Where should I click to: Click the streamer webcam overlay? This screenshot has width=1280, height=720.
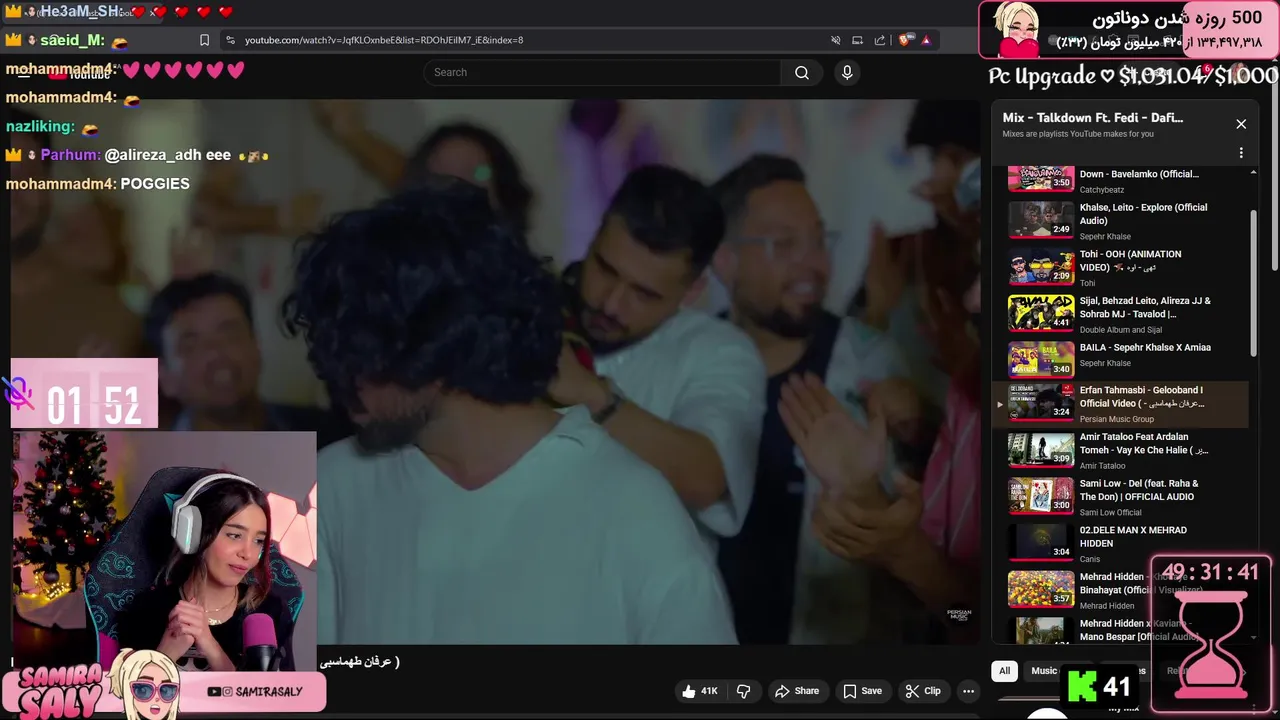(x=164, y=551)
